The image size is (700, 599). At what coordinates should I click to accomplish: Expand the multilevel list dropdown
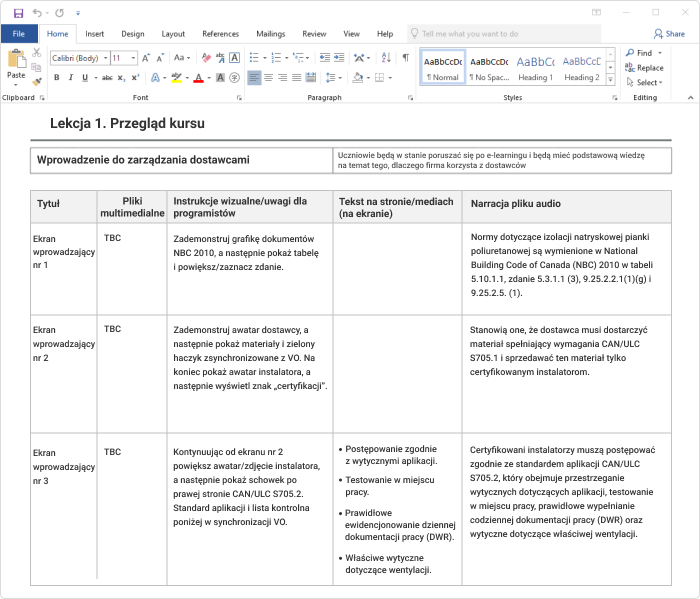tap(308, 58)
